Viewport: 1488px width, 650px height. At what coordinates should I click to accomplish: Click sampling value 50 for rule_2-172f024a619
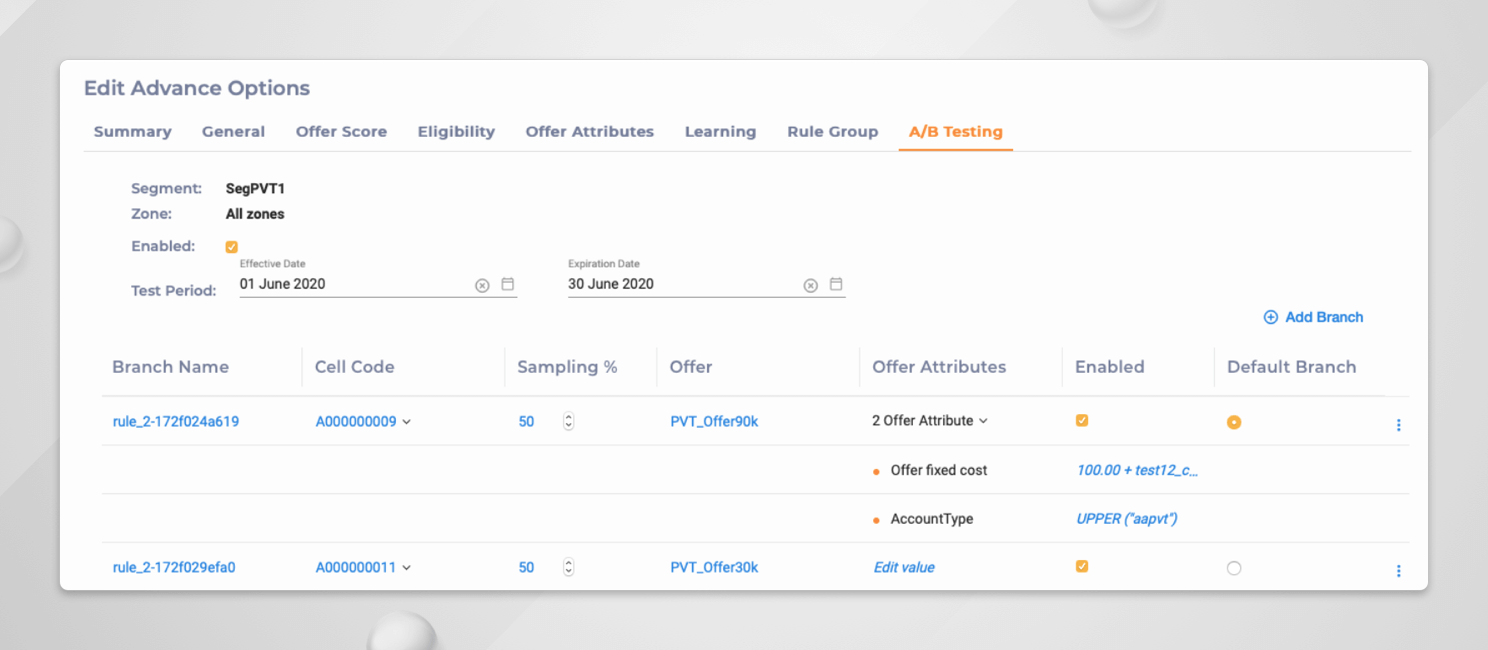527,422
